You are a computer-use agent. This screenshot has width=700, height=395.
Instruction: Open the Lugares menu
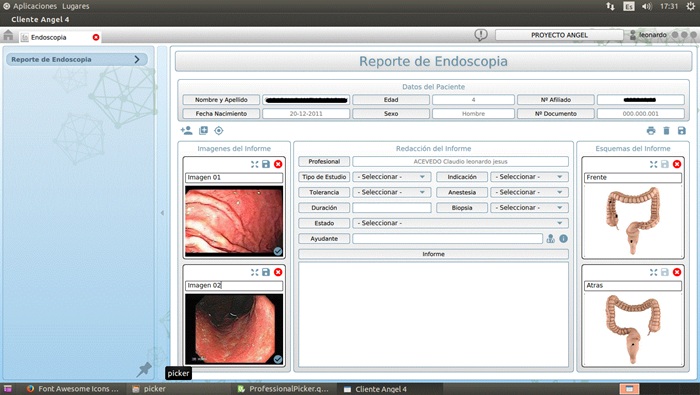(x=75, y=6)
